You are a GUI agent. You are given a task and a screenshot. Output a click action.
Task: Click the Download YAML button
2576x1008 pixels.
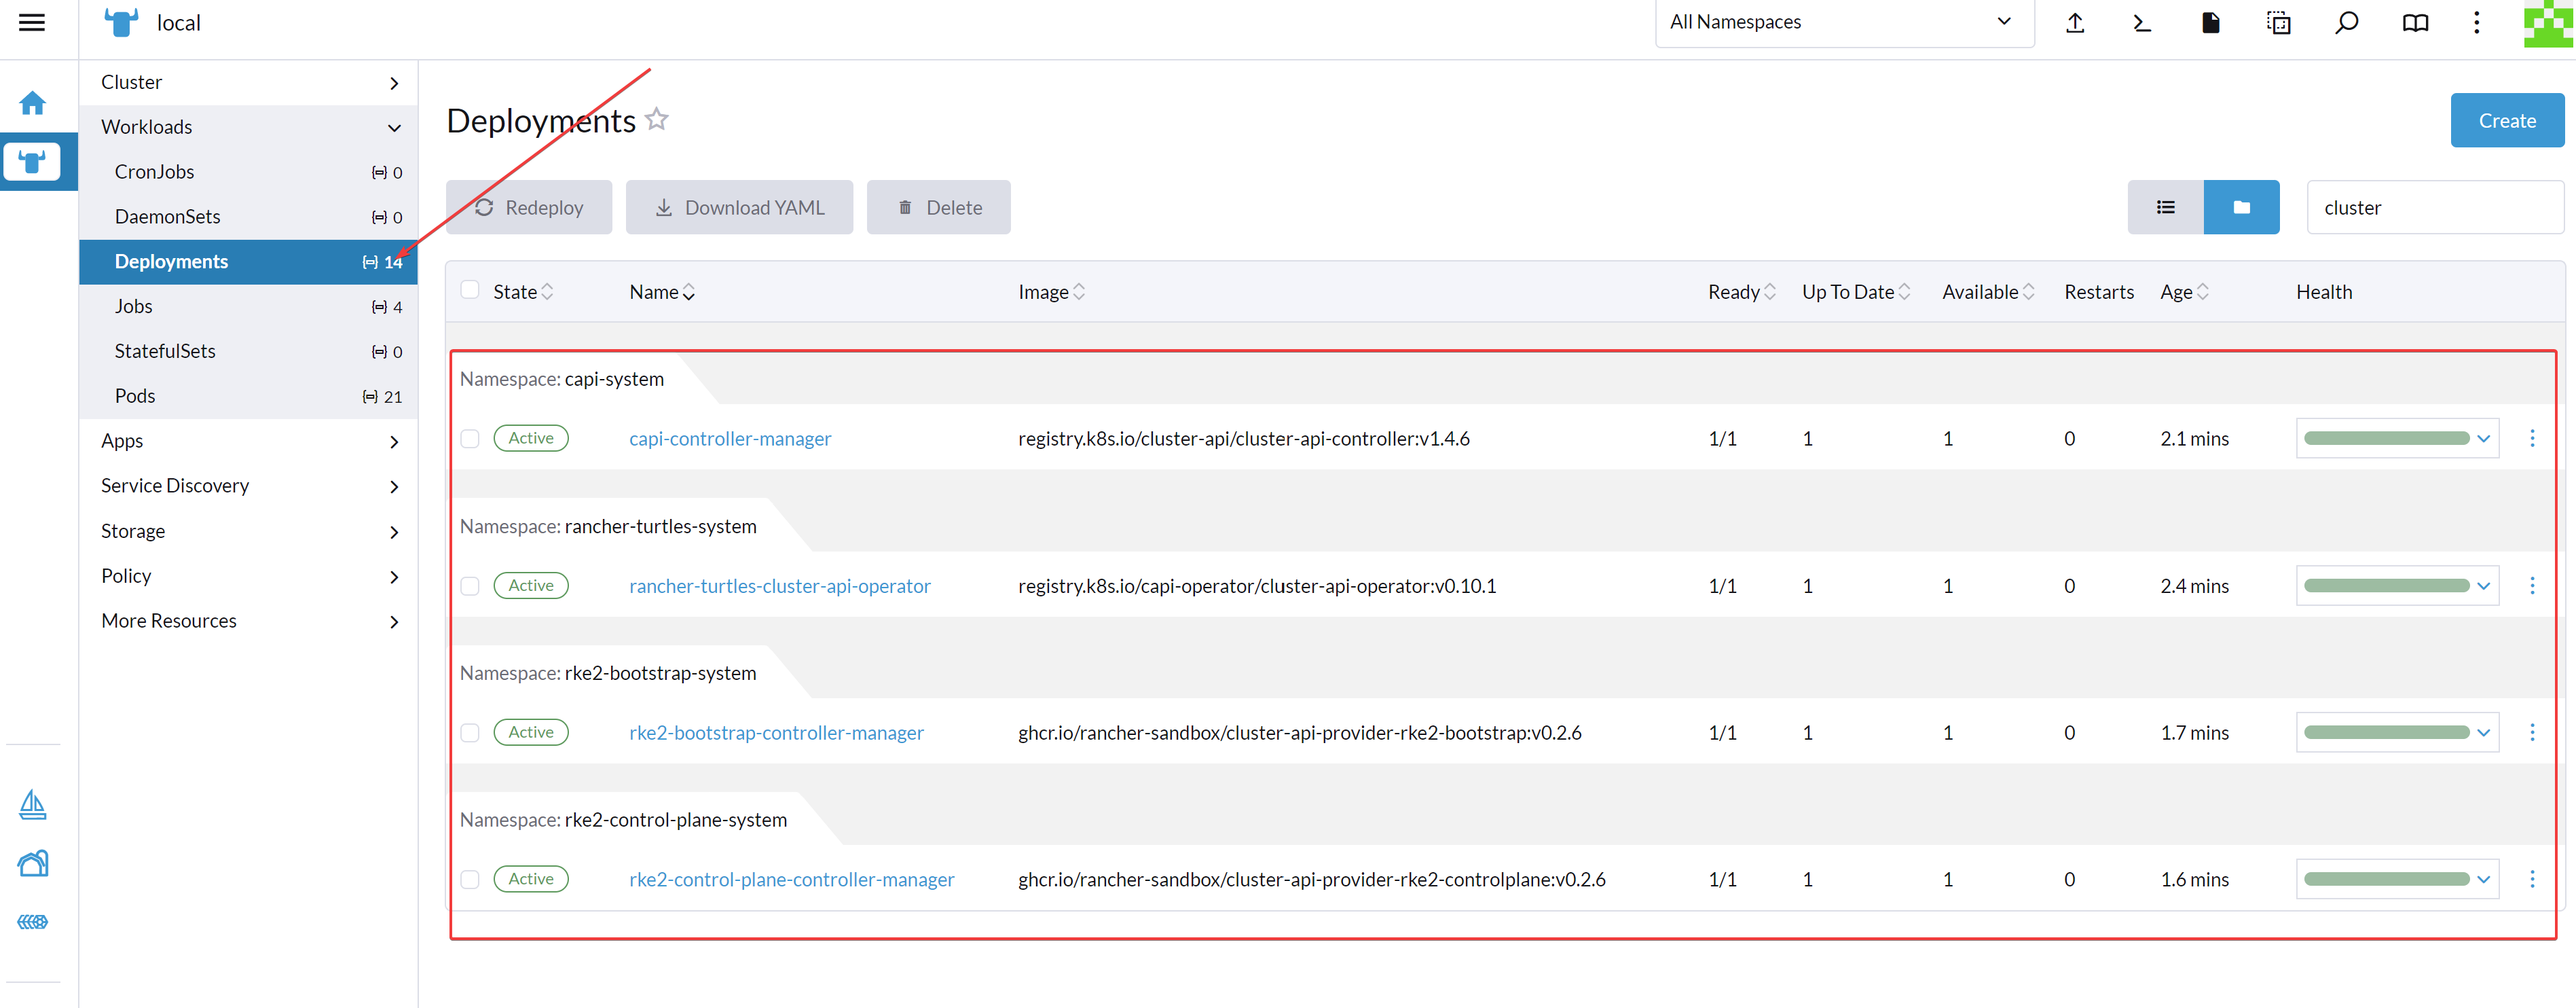739,207
